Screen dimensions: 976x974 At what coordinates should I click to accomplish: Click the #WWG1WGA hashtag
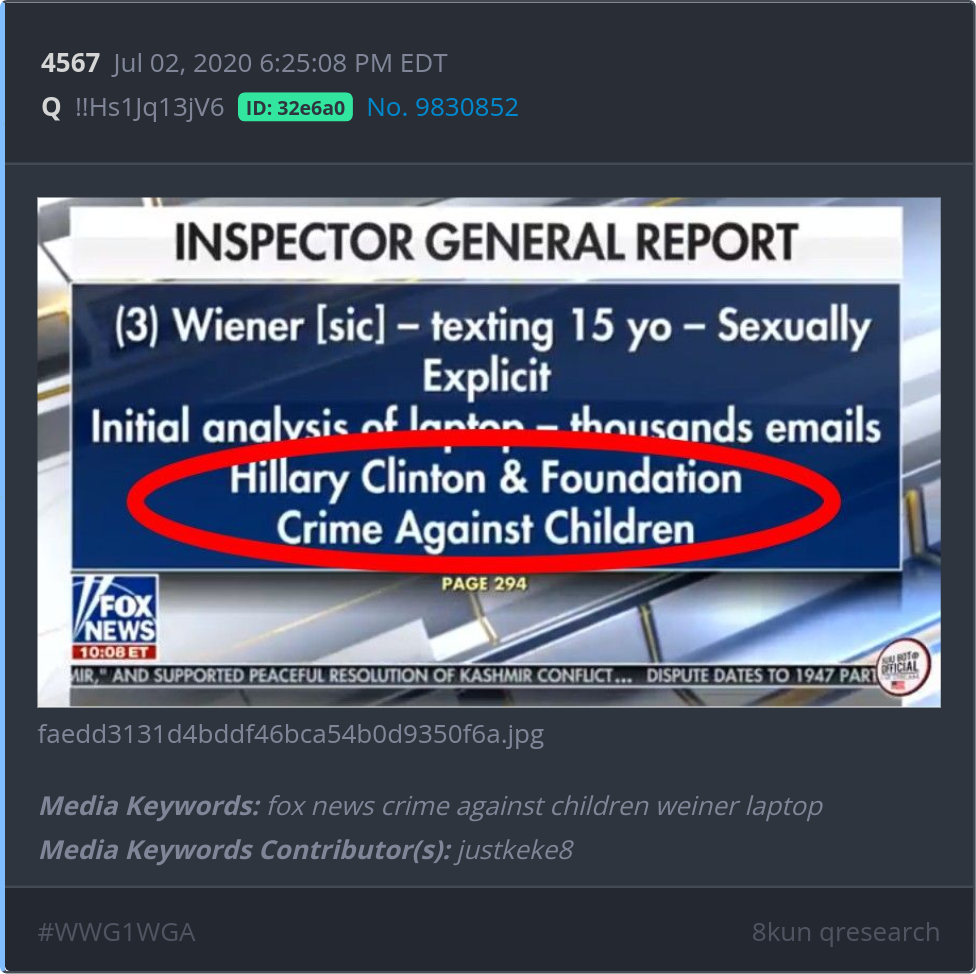click(x=116, y=932)
